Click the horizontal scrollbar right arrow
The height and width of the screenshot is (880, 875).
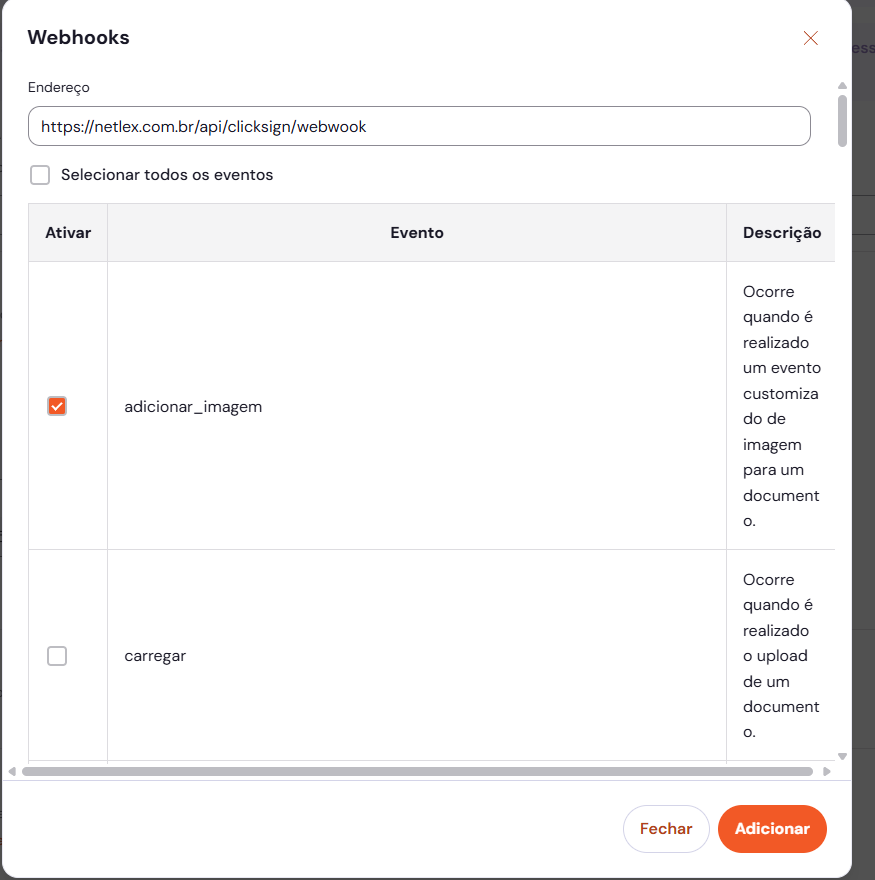827,772
